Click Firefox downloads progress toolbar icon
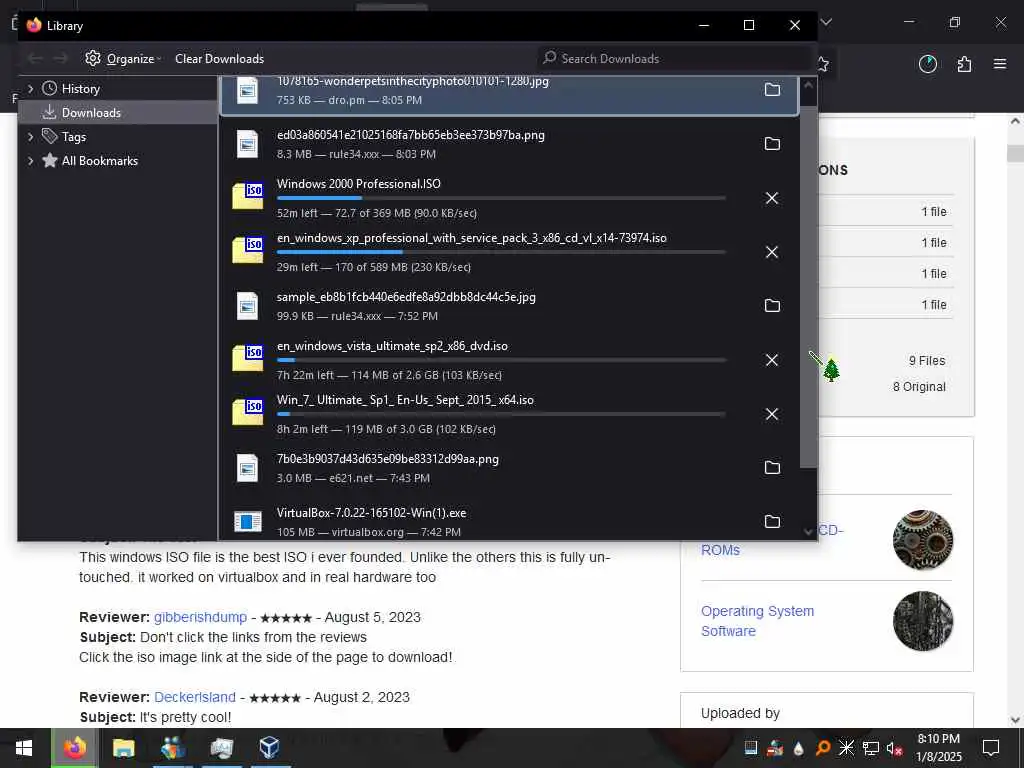Screen dimensions: 1024x768 click(x=927, y=63)
